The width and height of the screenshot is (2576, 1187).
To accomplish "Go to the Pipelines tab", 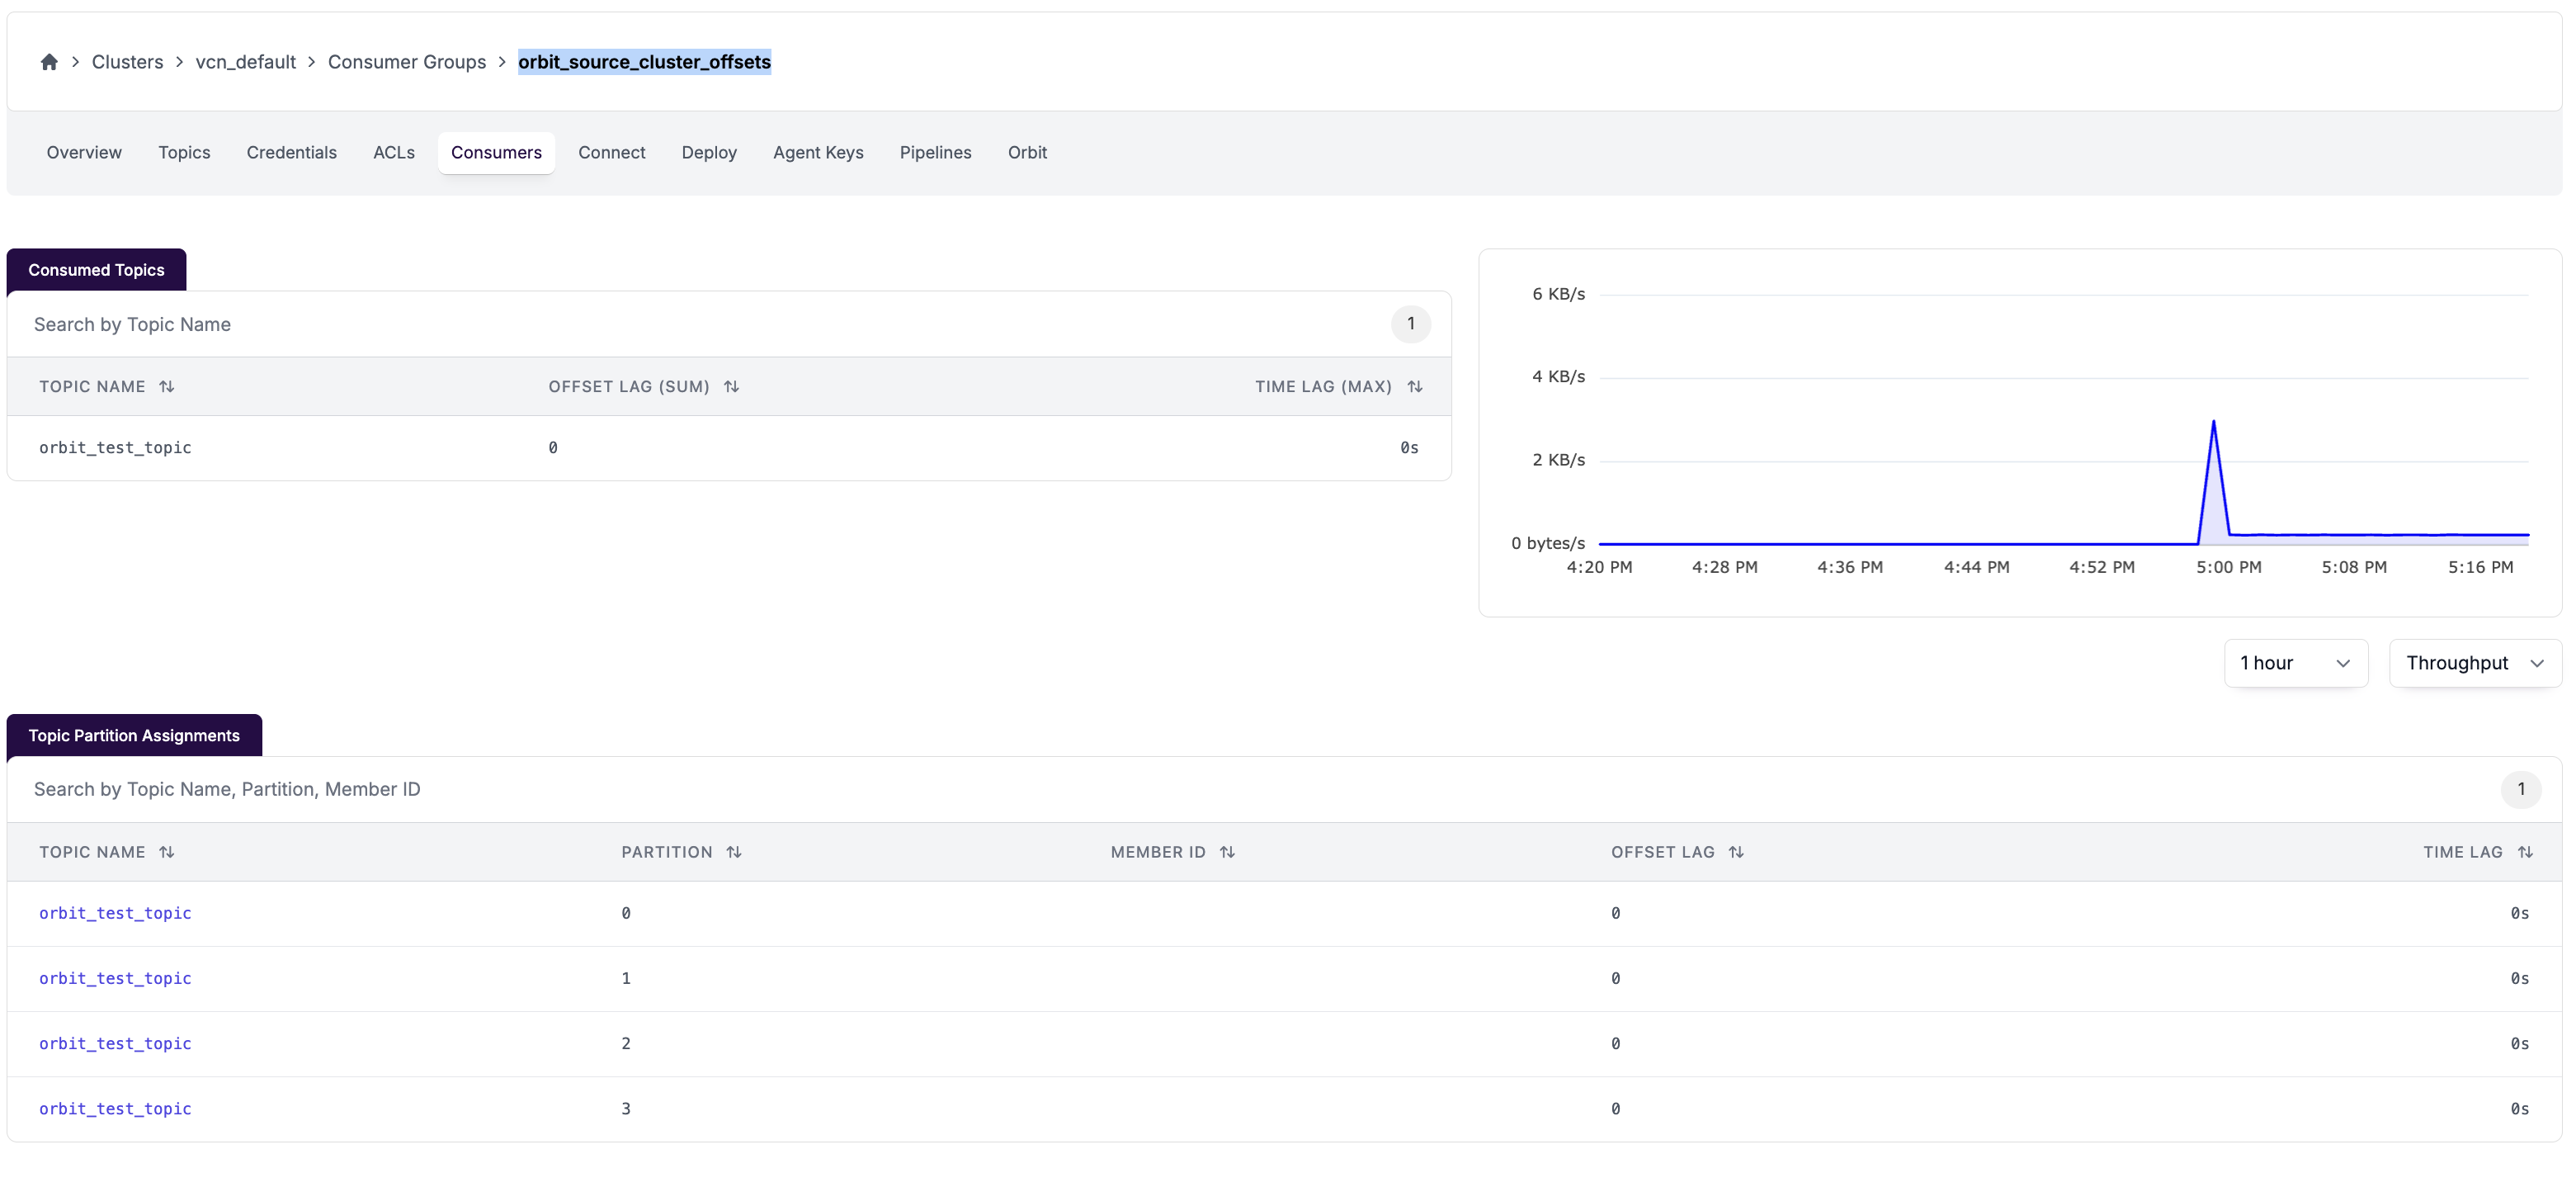I will pos(935,153).
